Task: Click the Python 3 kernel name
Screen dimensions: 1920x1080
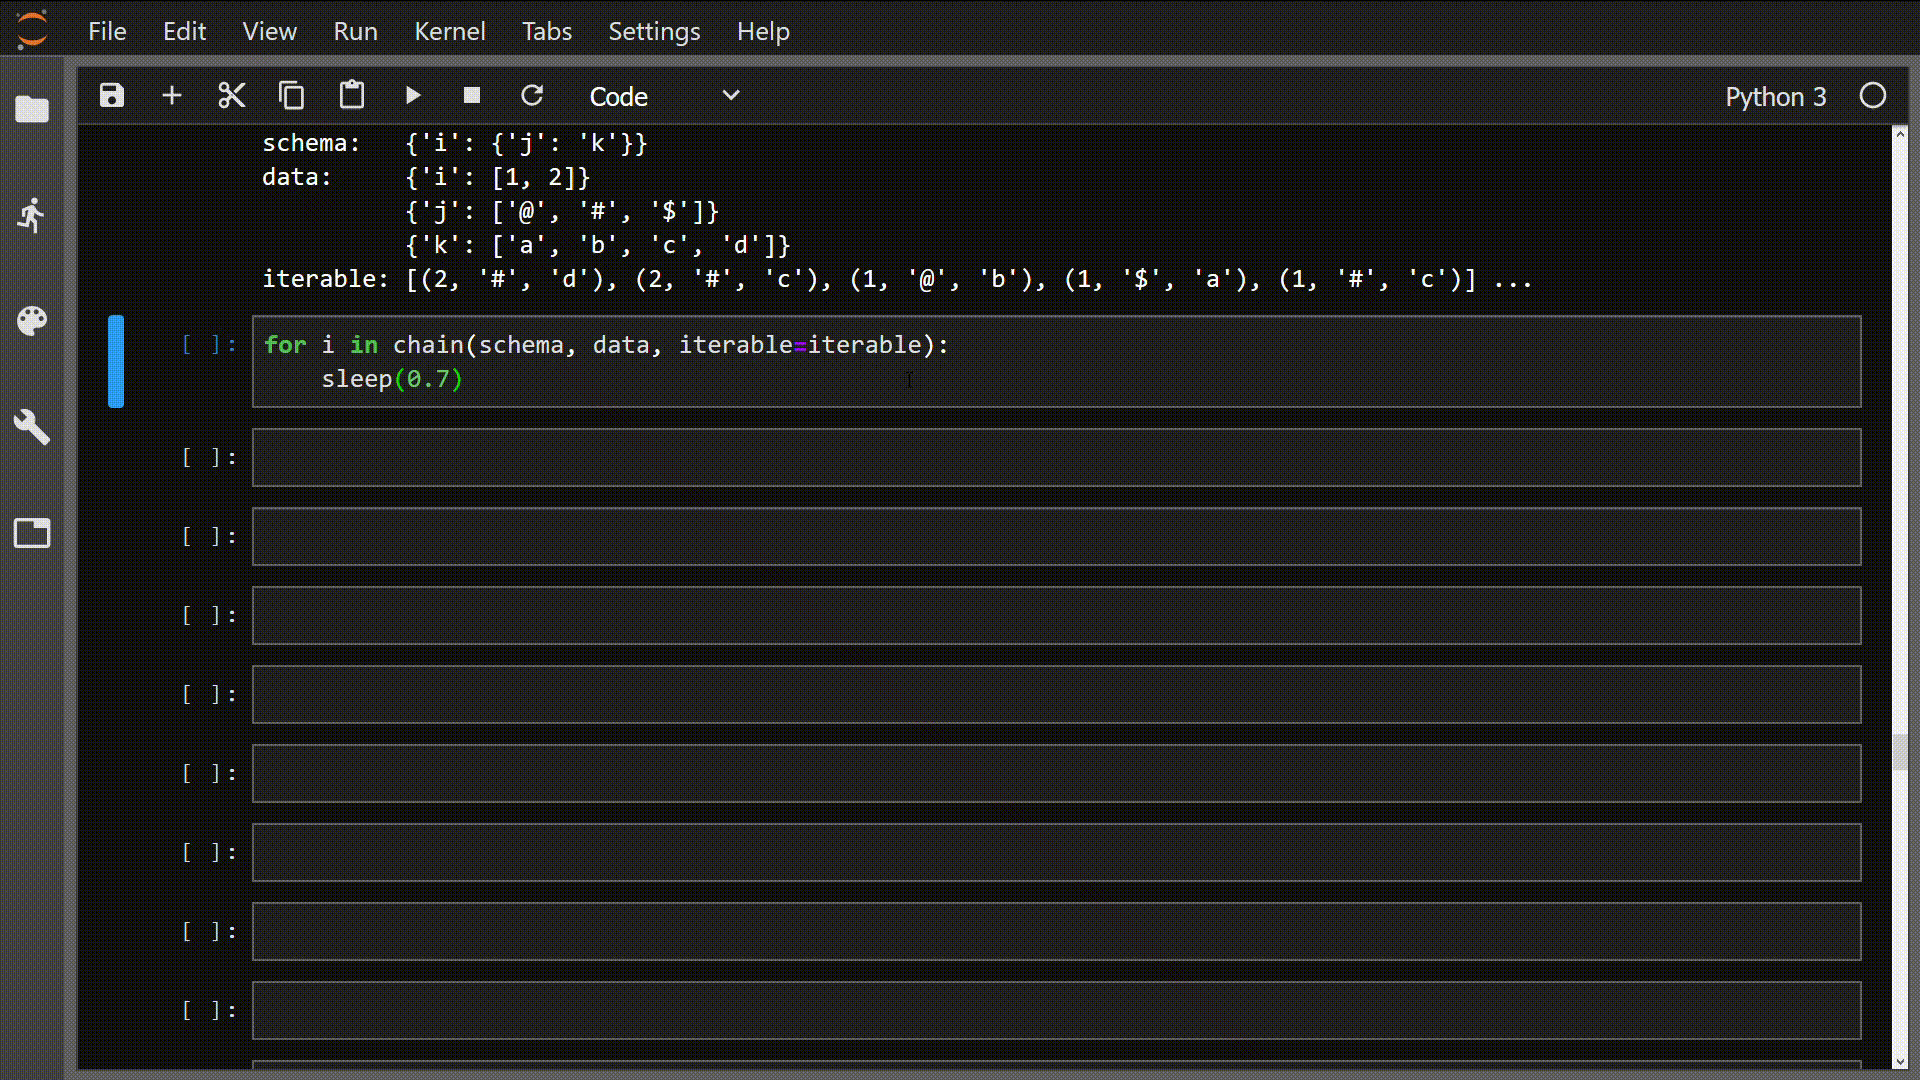Action: 1776,96
